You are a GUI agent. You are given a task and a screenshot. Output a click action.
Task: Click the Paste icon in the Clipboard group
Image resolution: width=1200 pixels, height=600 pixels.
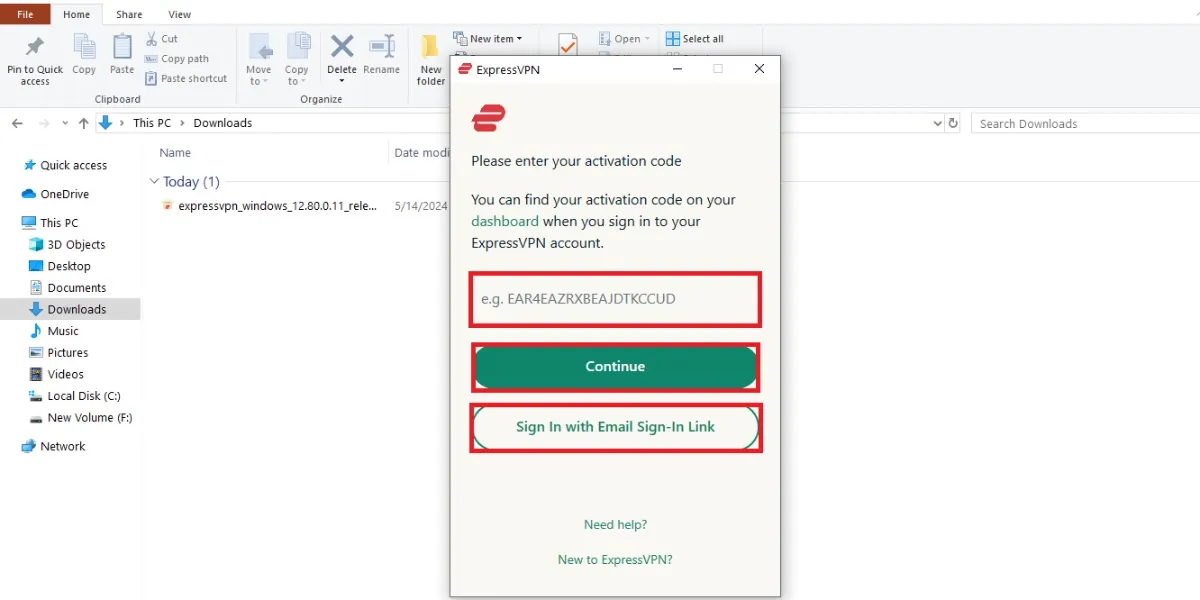122,55
